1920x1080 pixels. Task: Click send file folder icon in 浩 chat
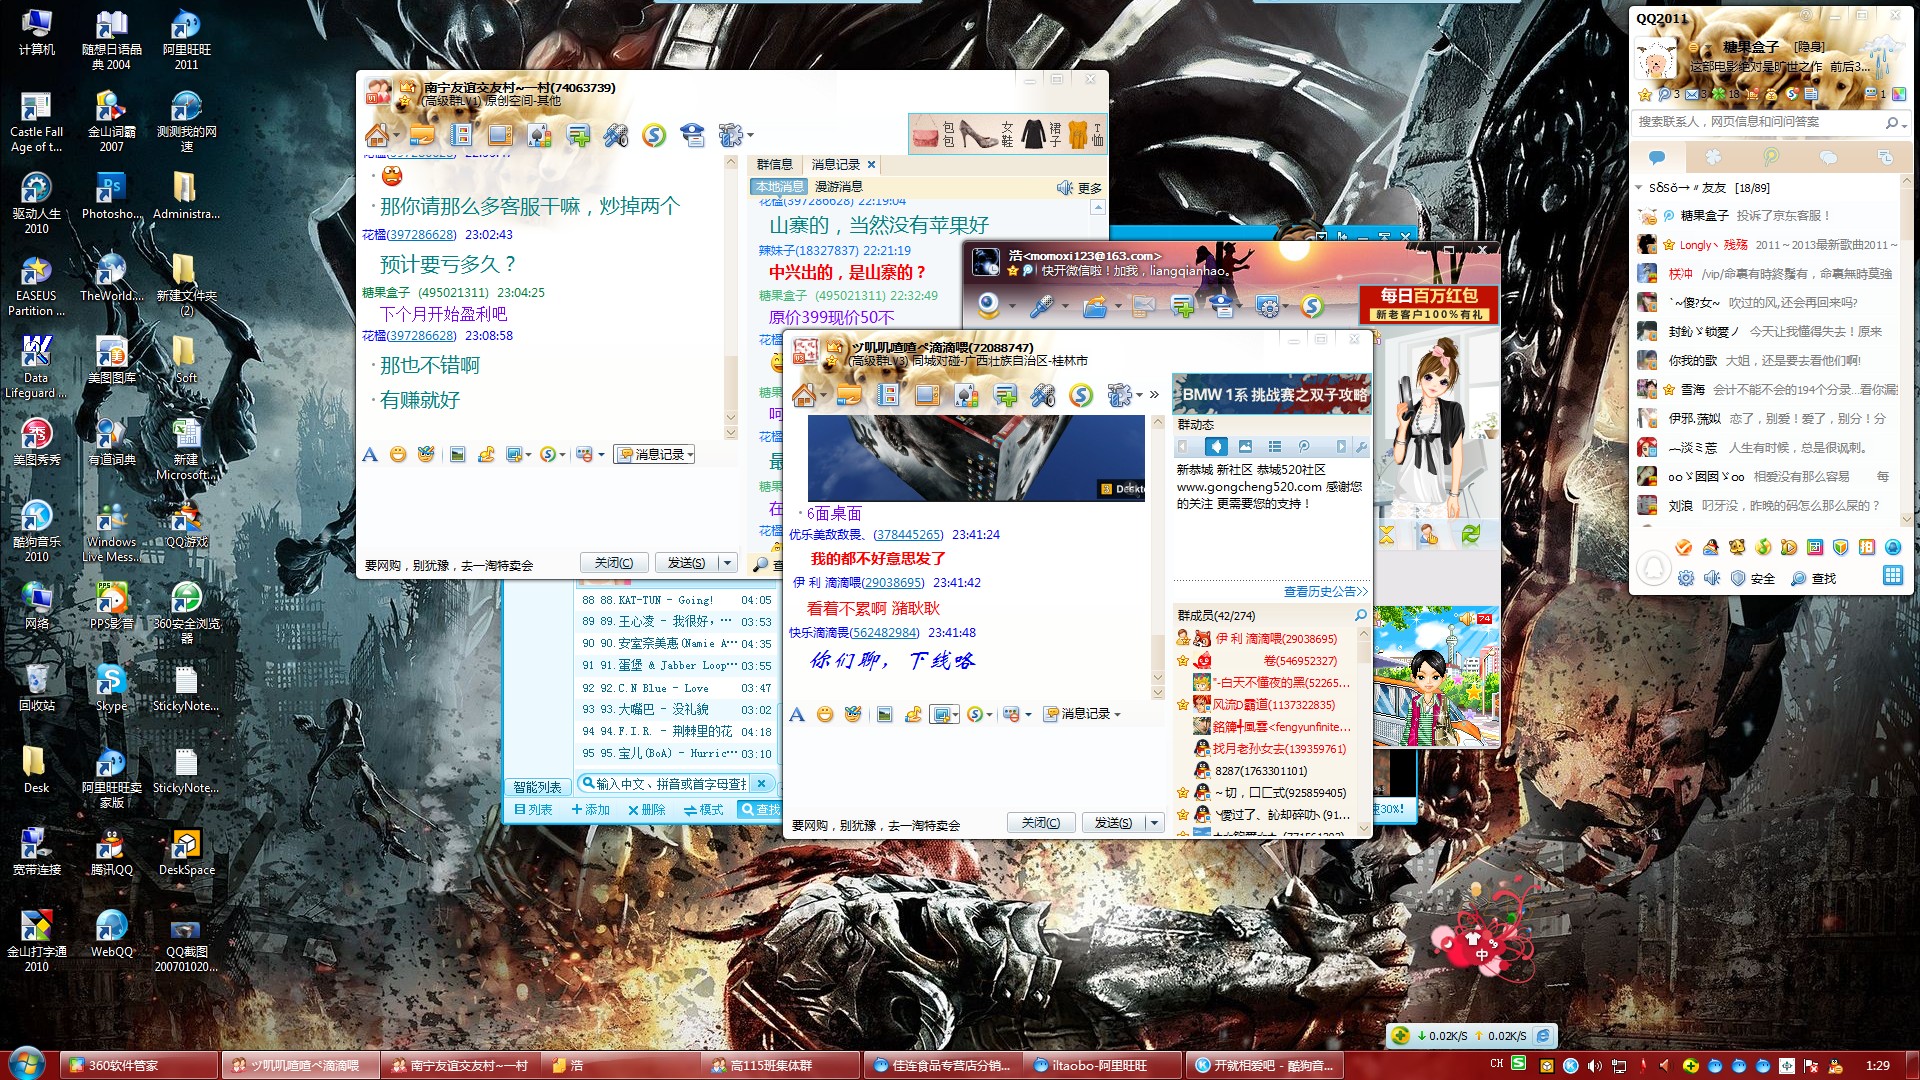click(1095, 306)
